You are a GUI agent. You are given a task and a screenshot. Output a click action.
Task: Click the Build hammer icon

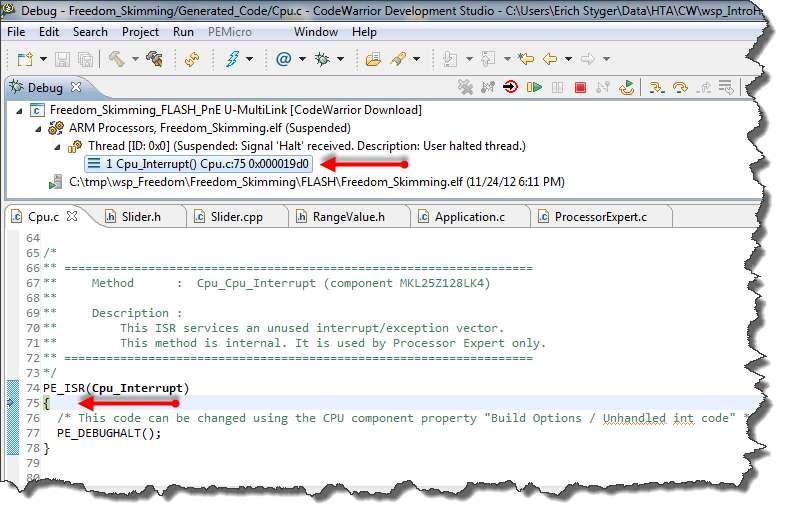117,59
